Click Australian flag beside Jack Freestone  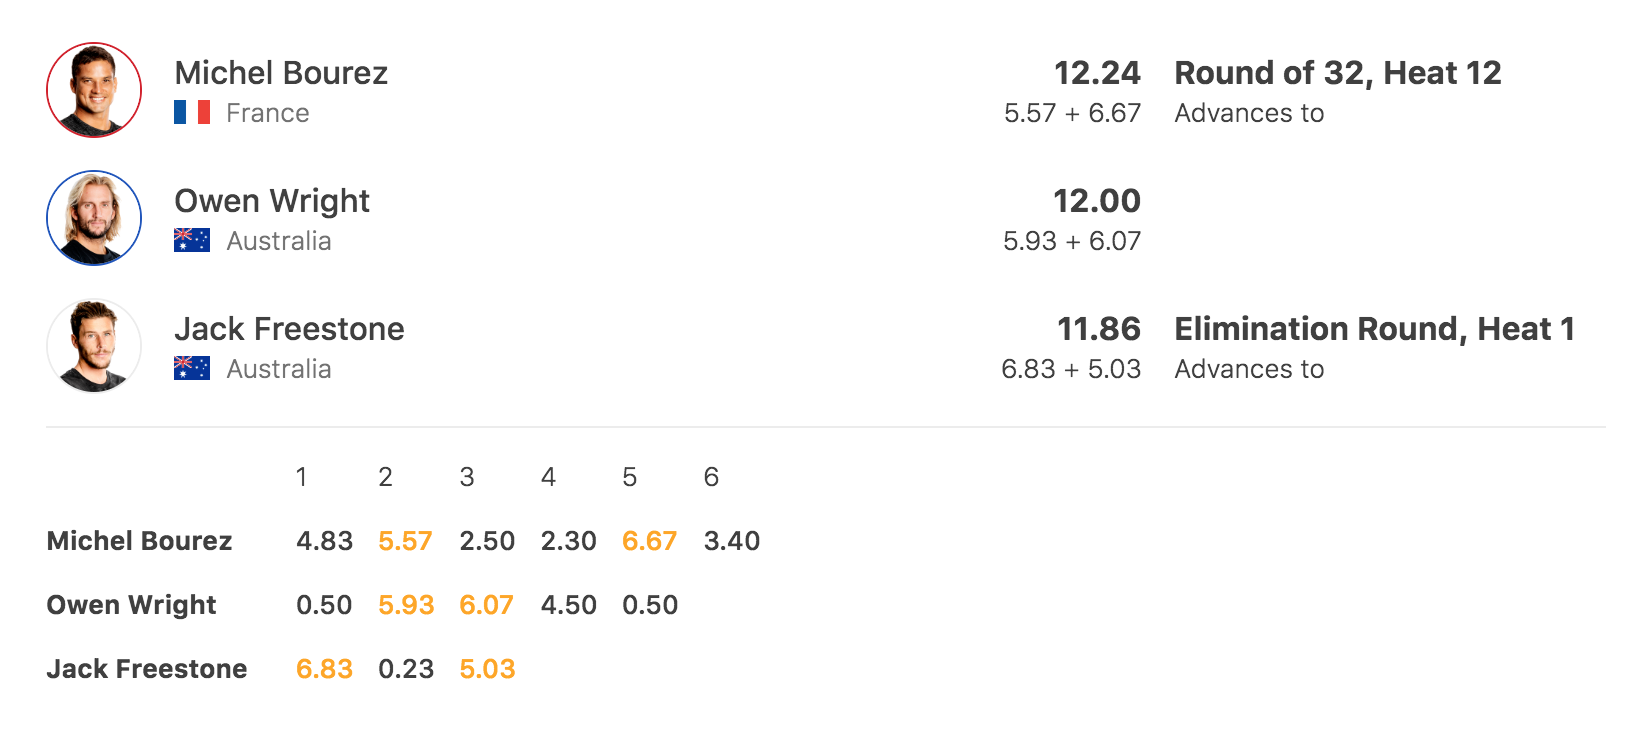point(192,368)
